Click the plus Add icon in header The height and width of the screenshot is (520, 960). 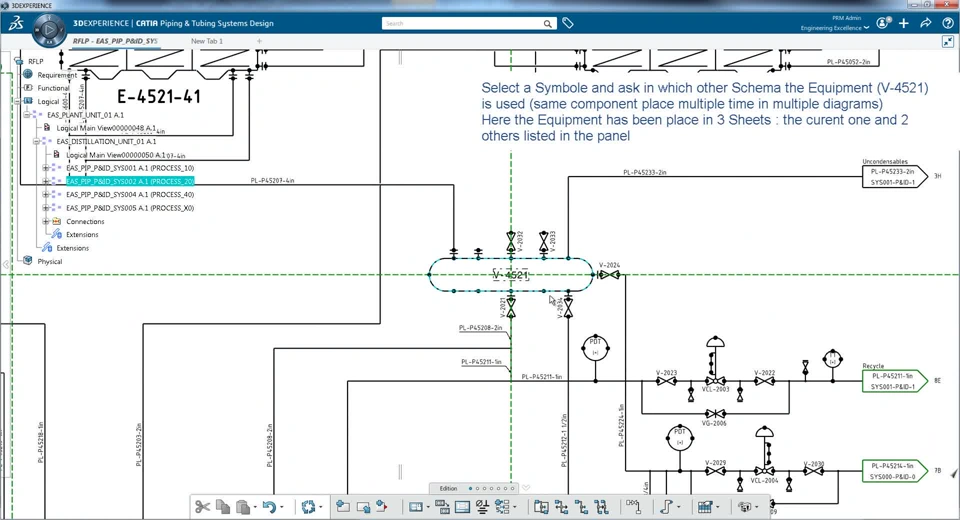coord(904,23)
